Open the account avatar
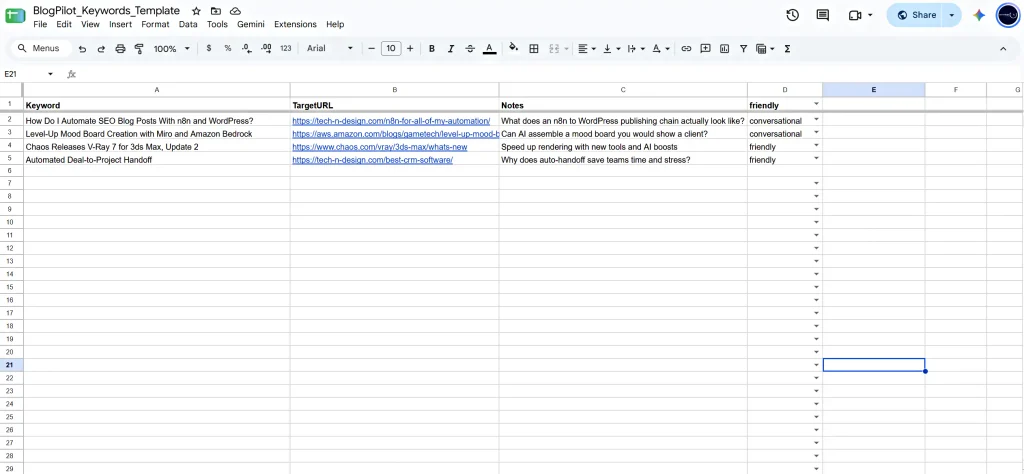The height and width of the screenshot is (474, 1024). (1008, 15)
